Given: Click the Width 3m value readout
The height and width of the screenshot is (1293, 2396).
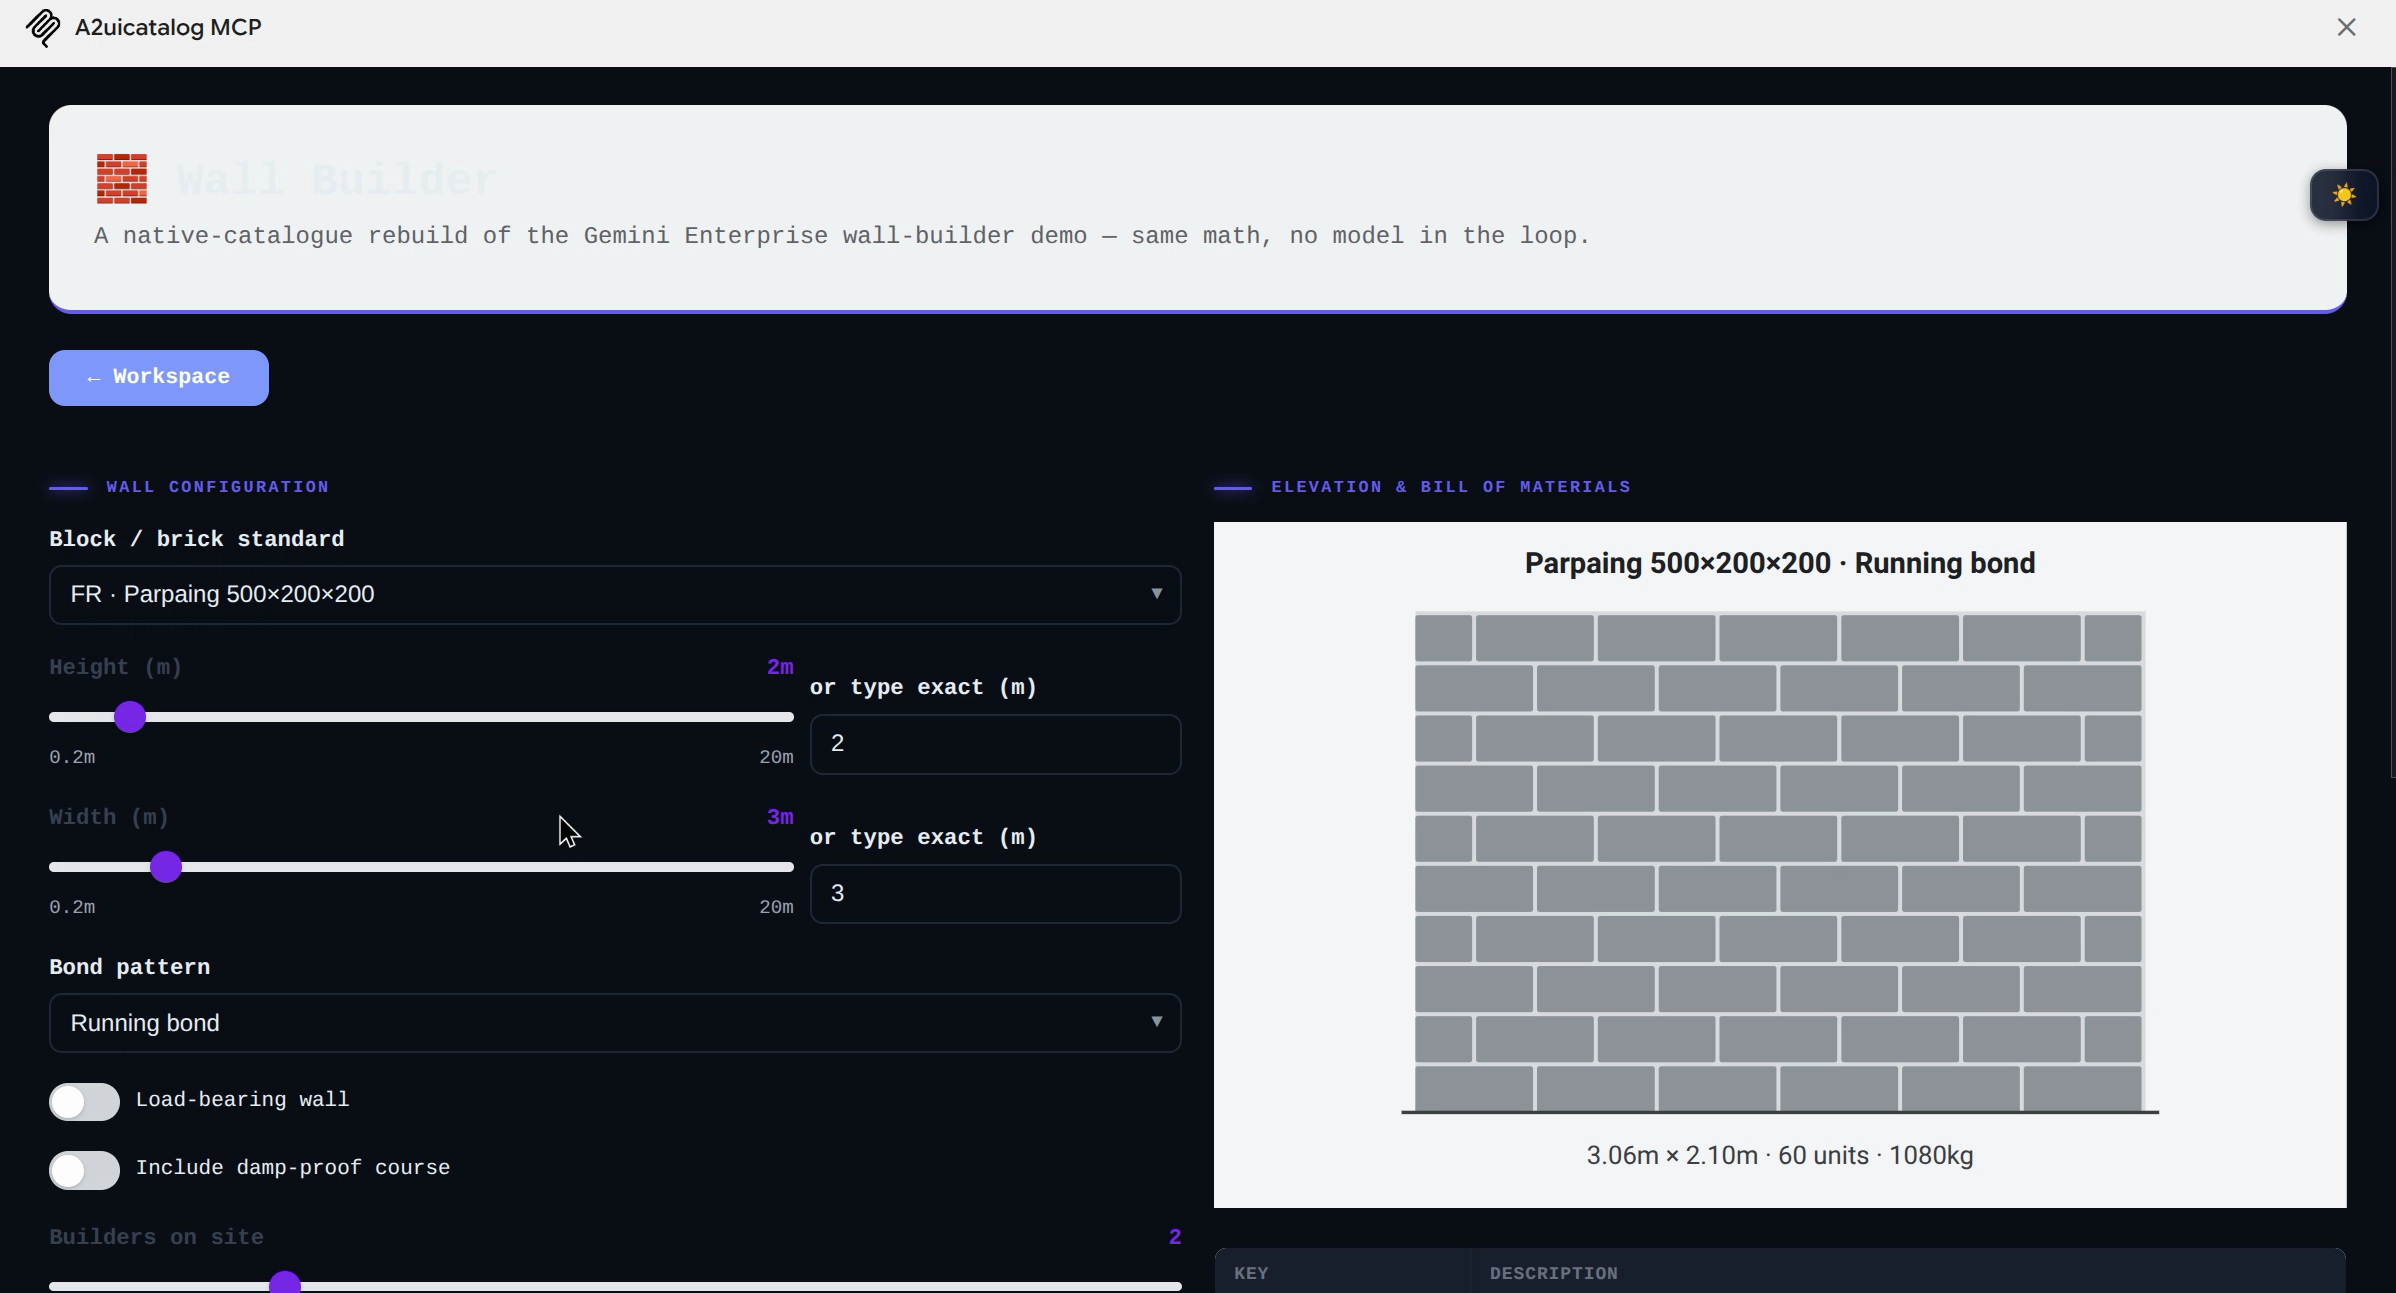Looking at the screenshot, I should click(x=780, y=818).
